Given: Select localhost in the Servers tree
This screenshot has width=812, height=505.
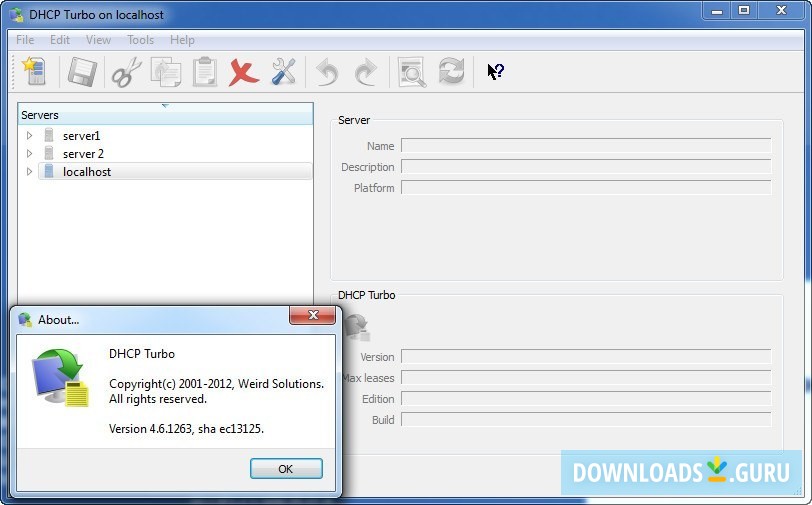Looking at the screenshot, I should (86, 172).
